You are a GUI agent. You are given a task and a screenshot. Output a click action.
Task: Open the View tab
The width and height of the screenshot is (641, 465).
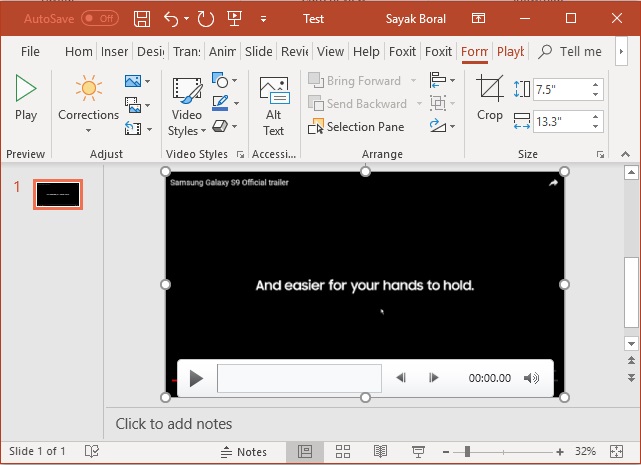tap(330, 52)
